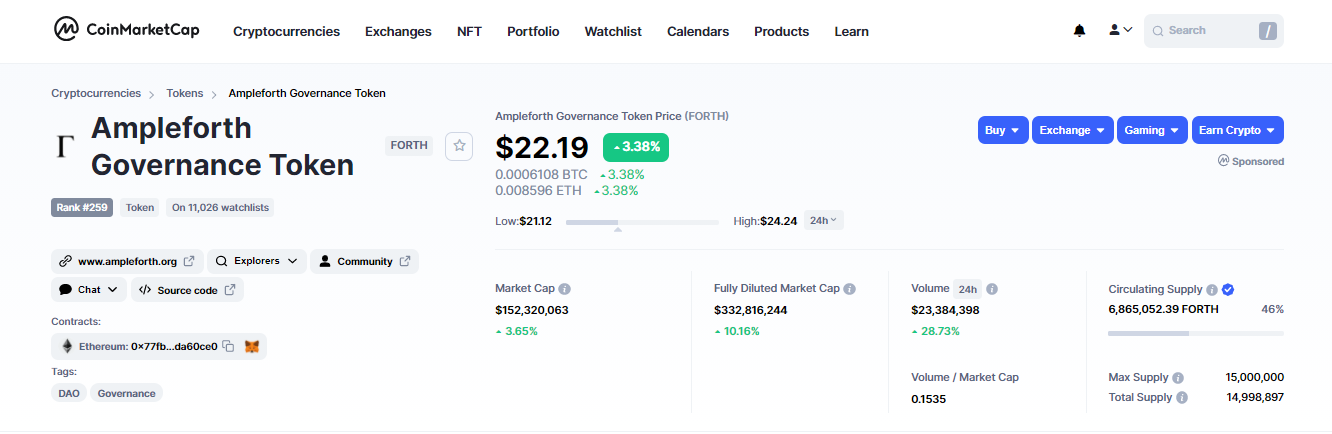1332x434 pixels.
Task: Click the CoinMarketCap logo
Action: tap(127, 30)
